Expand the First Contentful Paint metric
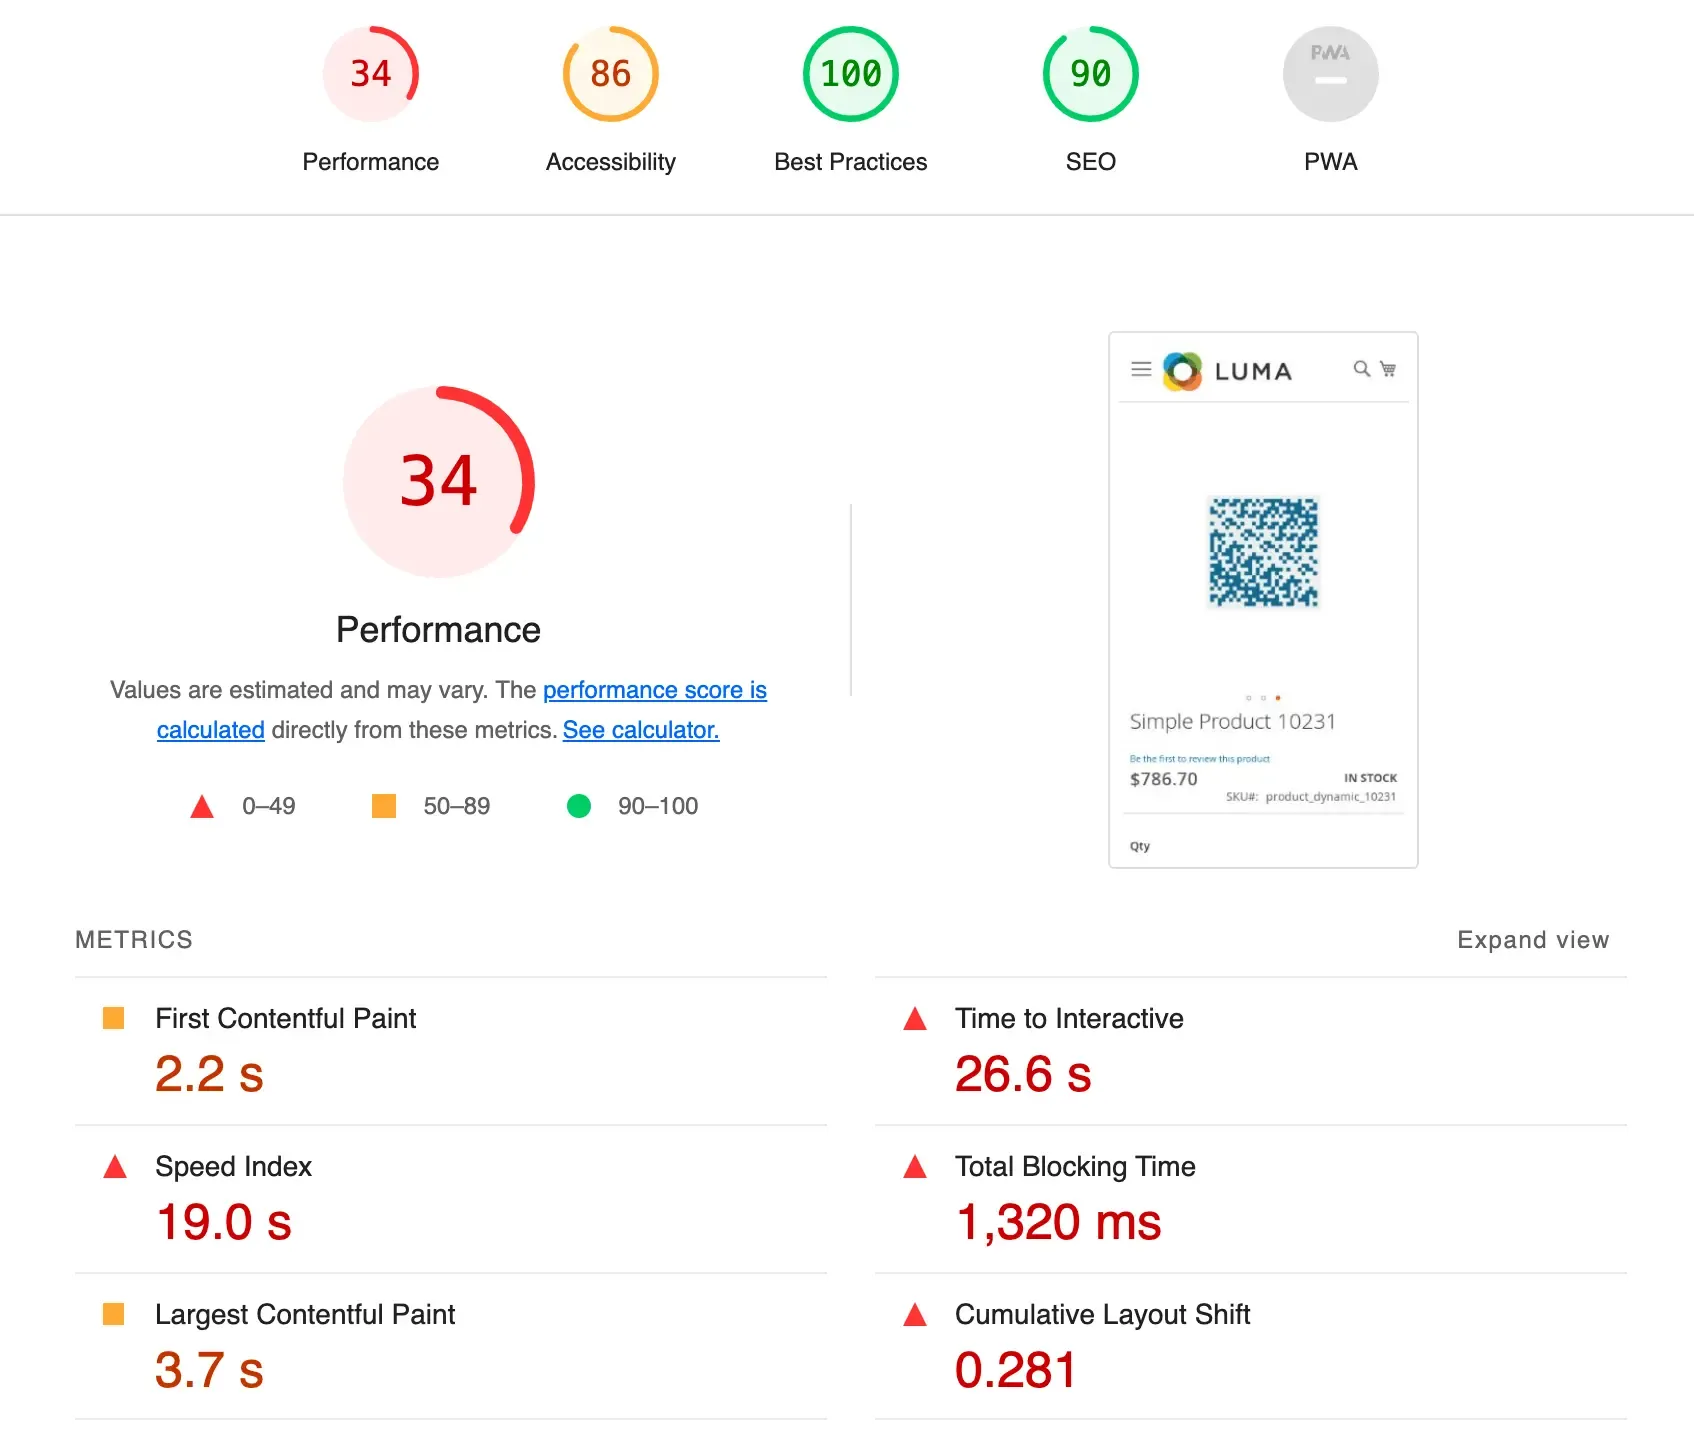 point(285,1019)
